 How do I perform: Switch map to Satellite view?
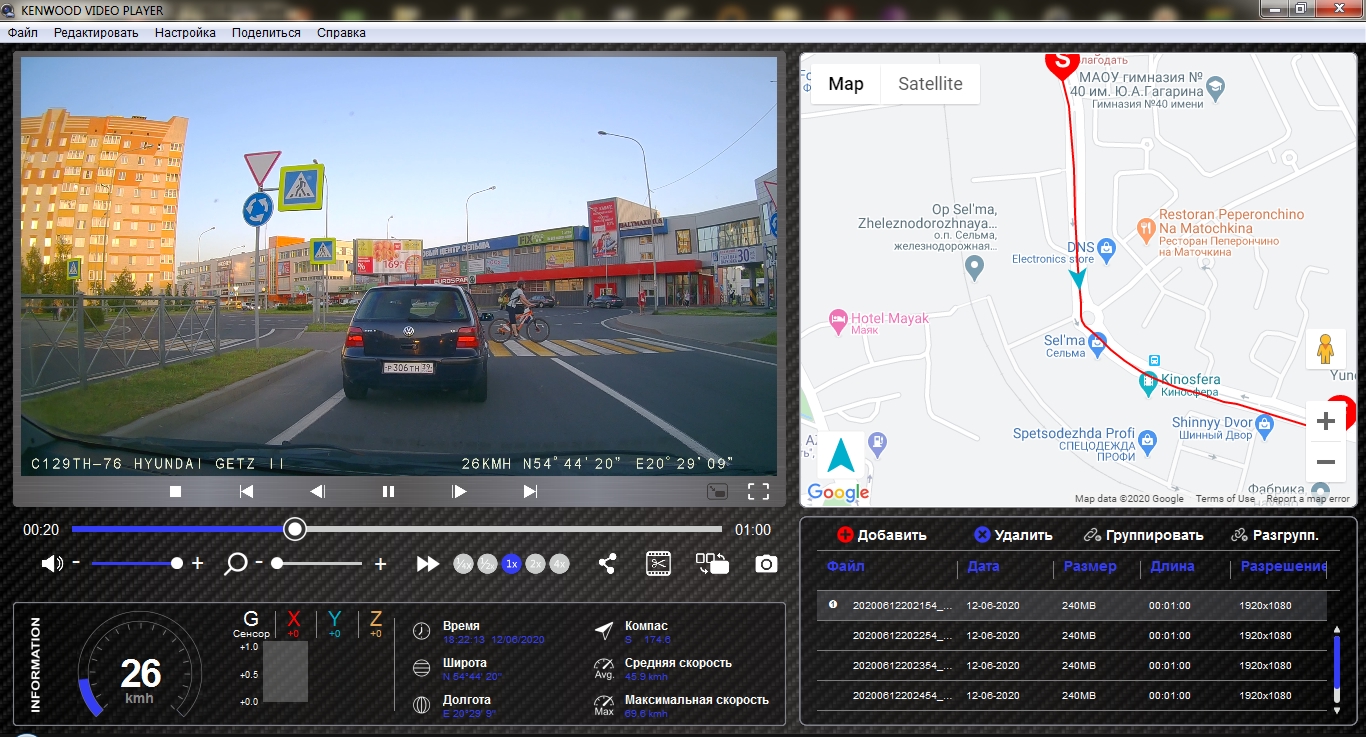(930, 84)
